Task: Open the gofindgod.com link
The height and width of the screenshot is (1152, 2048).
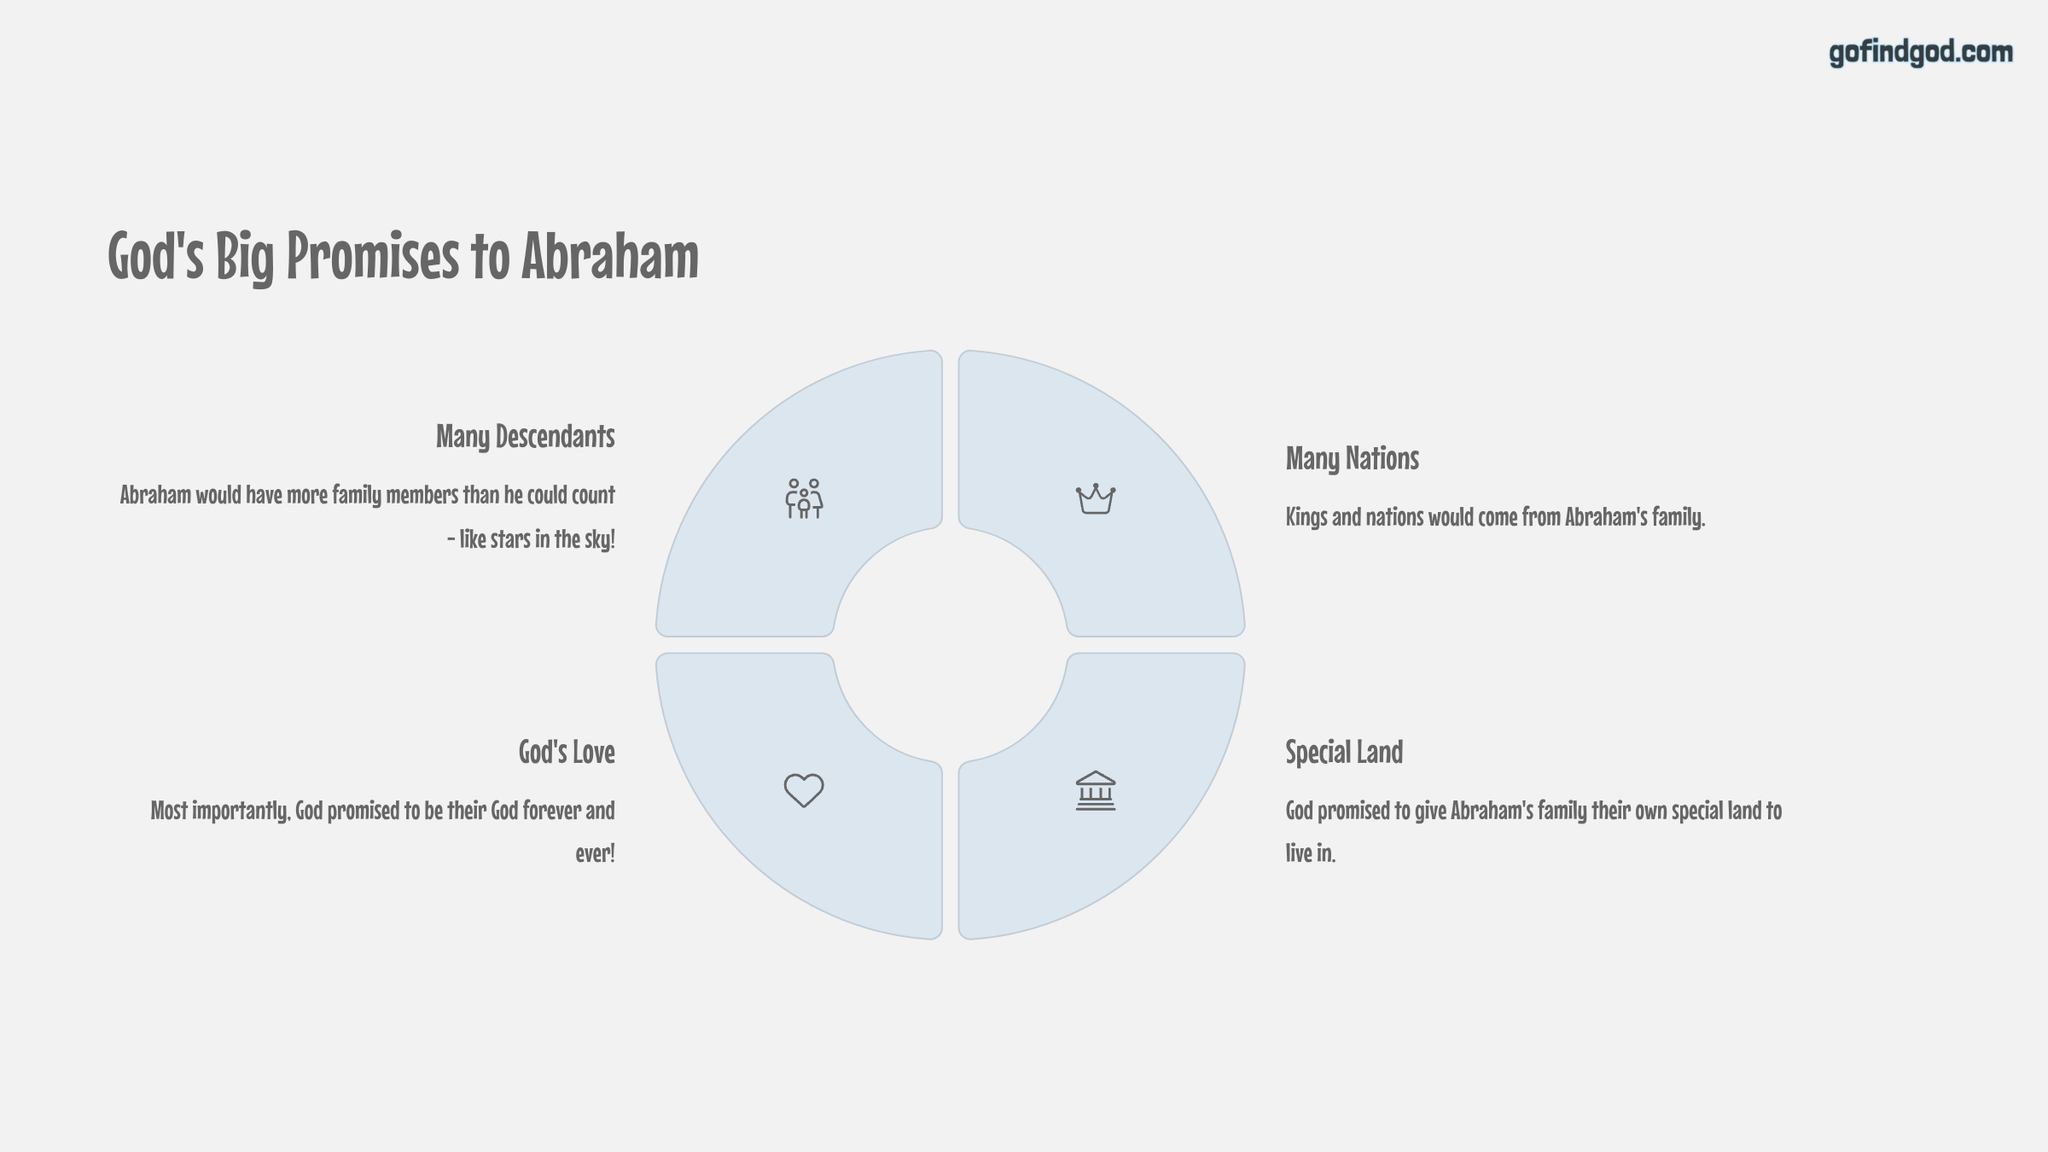Action: [1920, 52]
